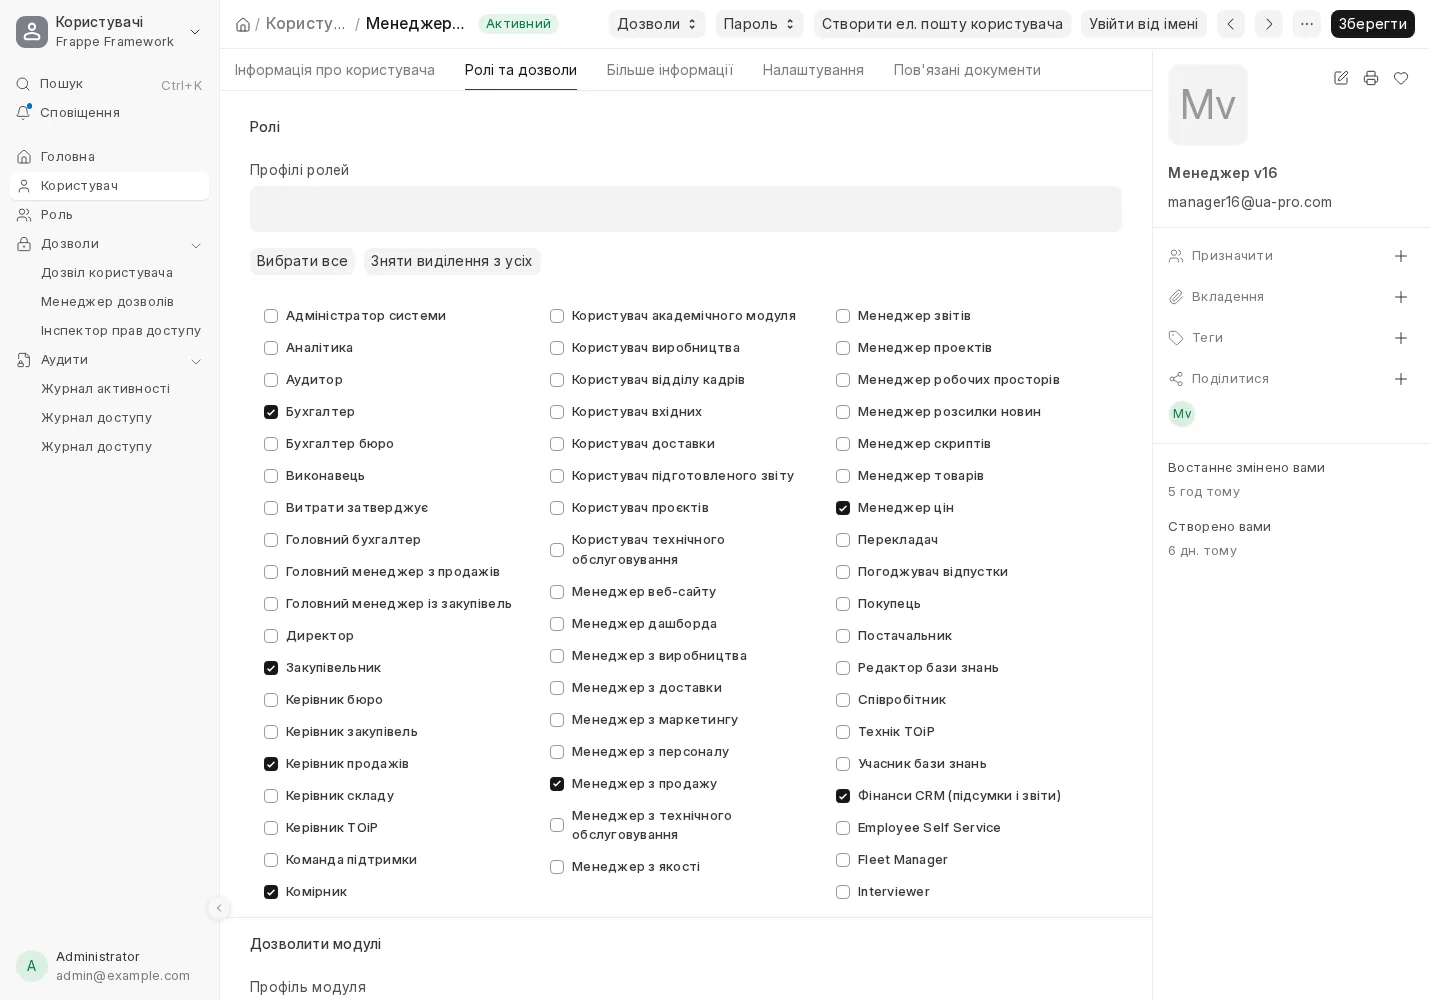Click the Вибрати все button
The width and height of the screenshot is (1440, 1000).
(x=302, y=261)
